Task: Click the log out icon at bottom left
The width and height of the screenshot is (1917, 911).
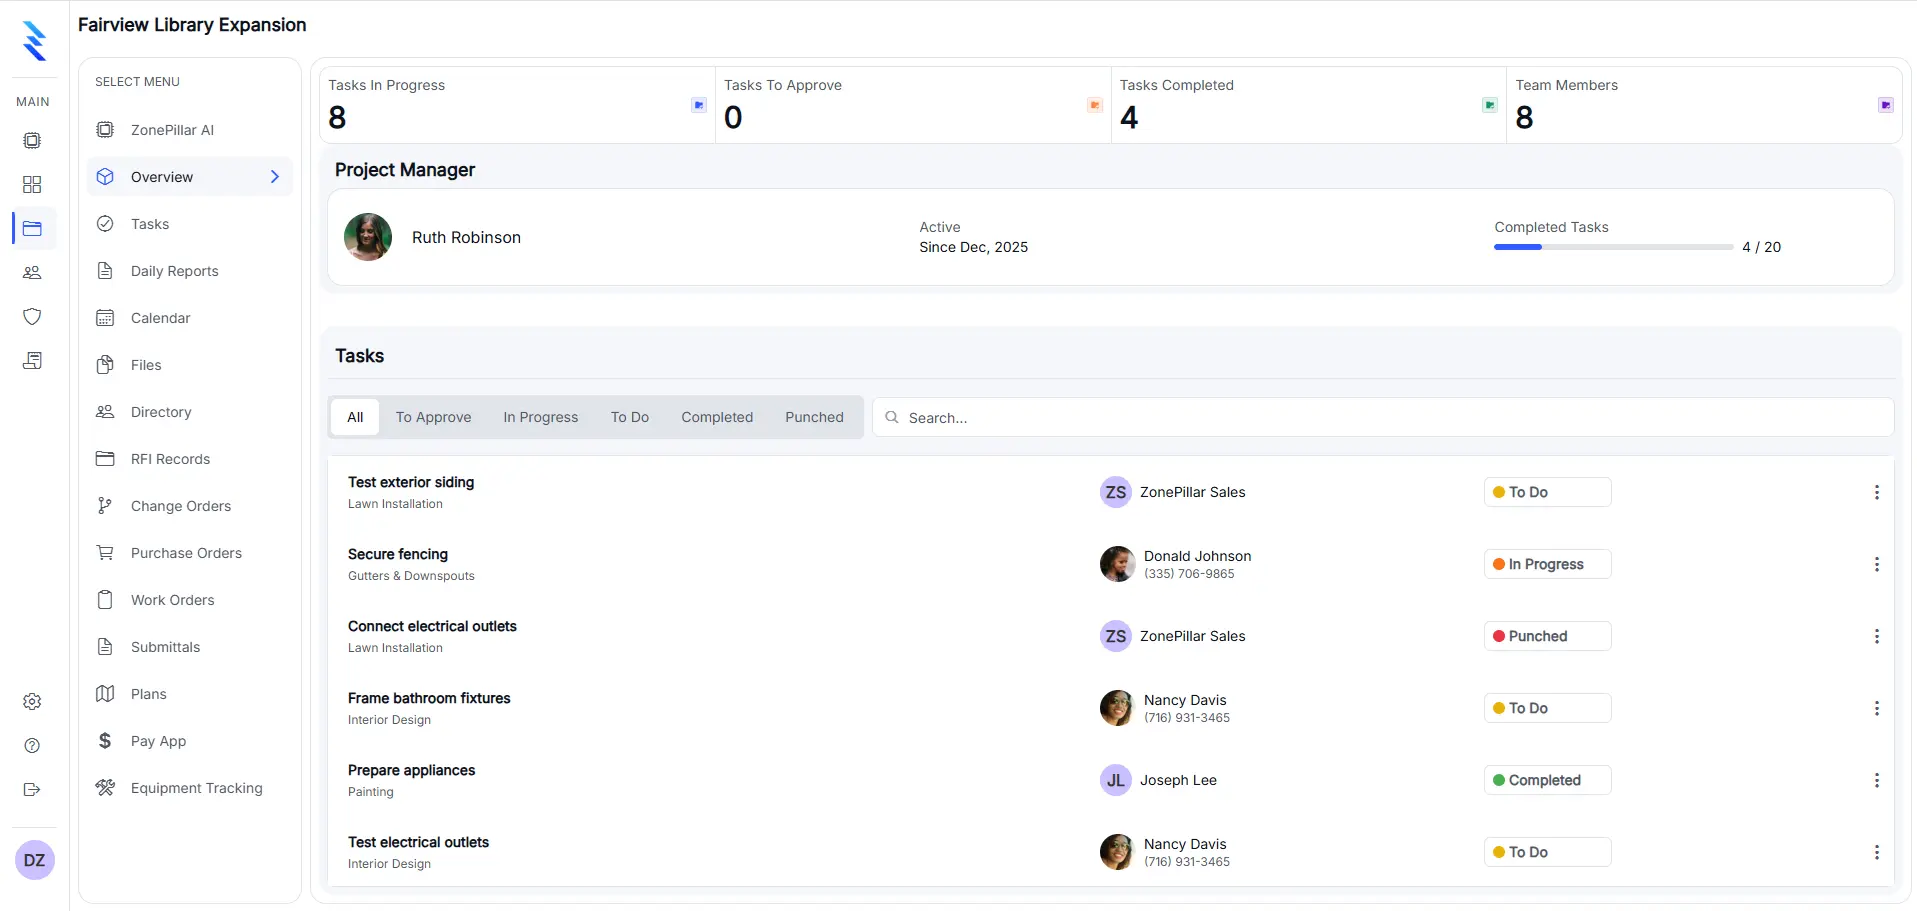Action: point(33,789)
